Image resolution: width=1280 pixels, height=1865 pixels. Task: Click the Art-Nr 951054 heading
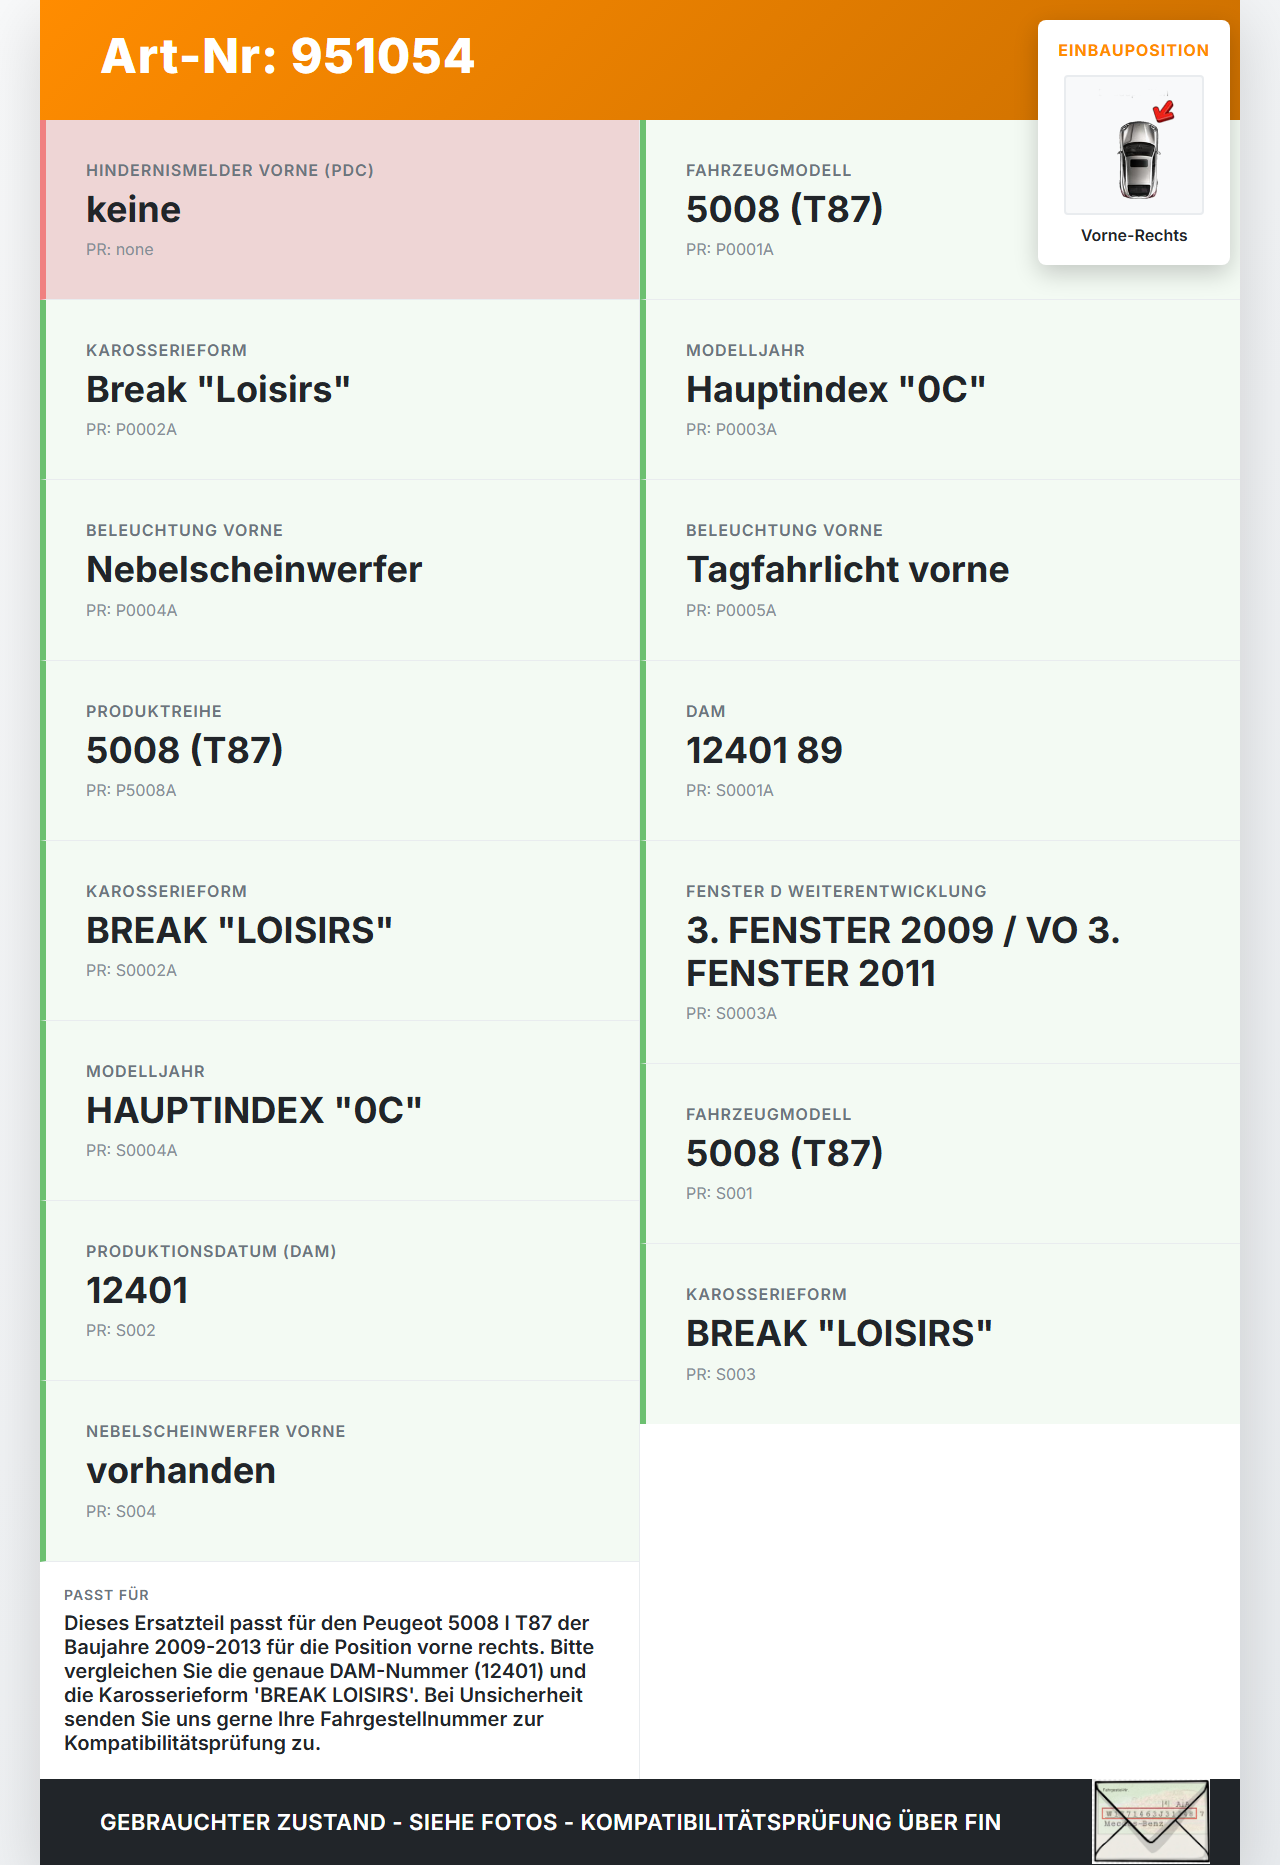tap(287, 57)
